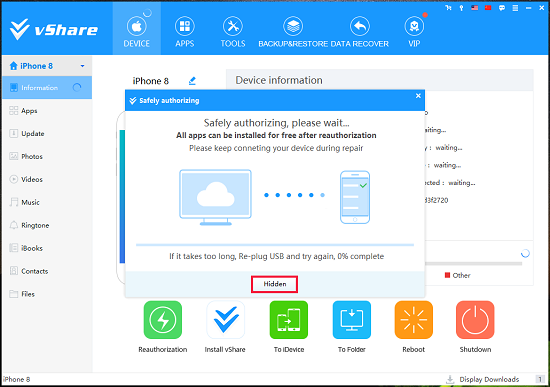
Task: Click the To iDevice transfer icon
Action: pos(289,320)
